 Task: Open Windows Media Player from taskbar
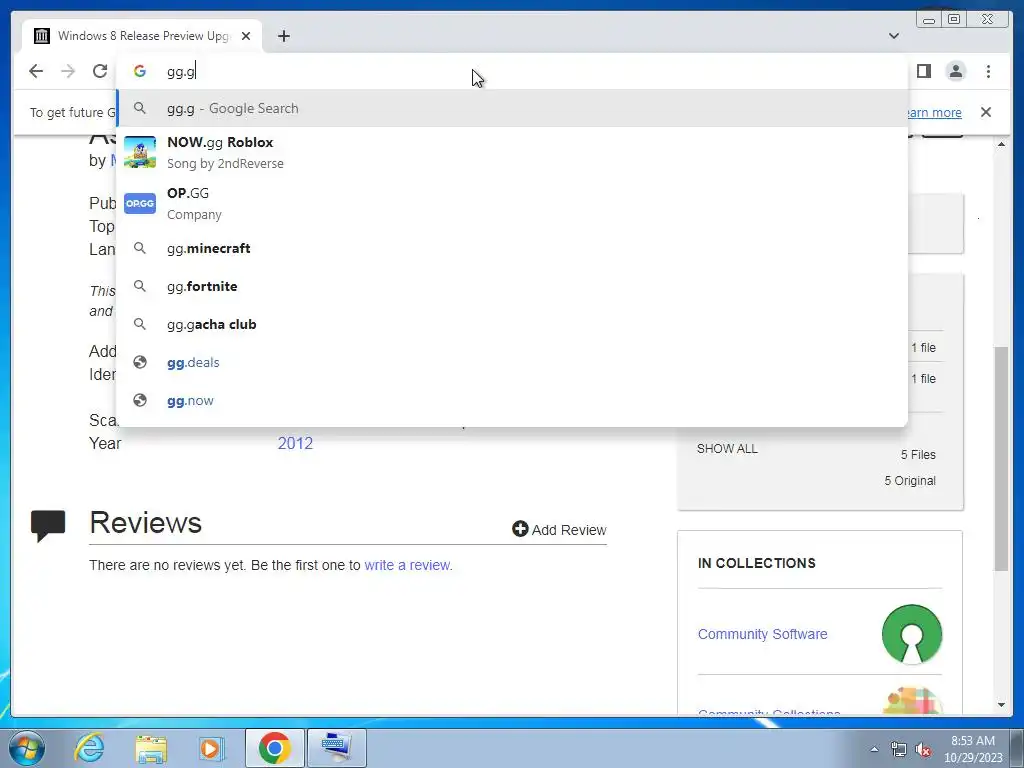tap(211, 748)
